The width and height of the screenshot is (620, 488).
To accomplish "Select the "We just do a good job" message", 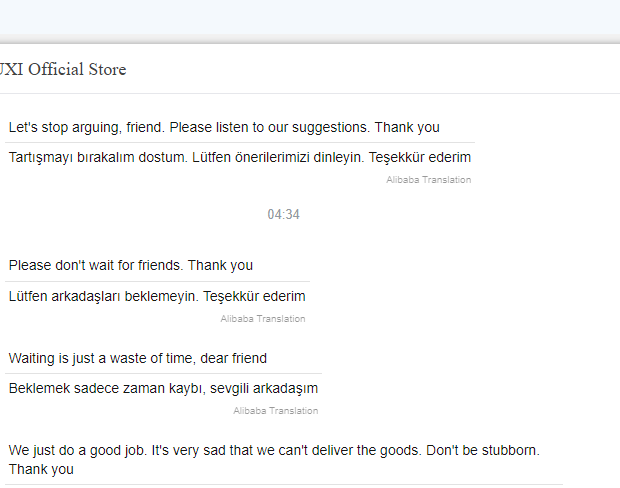I will coord(274,460).
